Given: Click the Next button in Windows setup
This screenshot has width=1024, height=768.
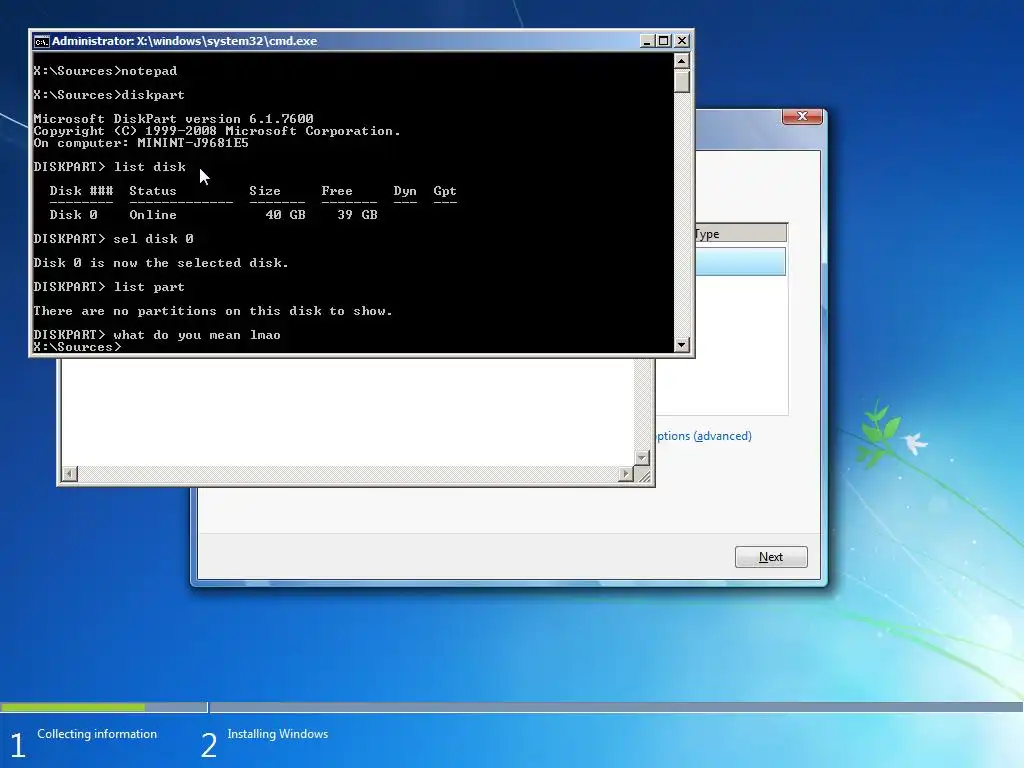Looking at the screenshot, I should tap(771, 557).
